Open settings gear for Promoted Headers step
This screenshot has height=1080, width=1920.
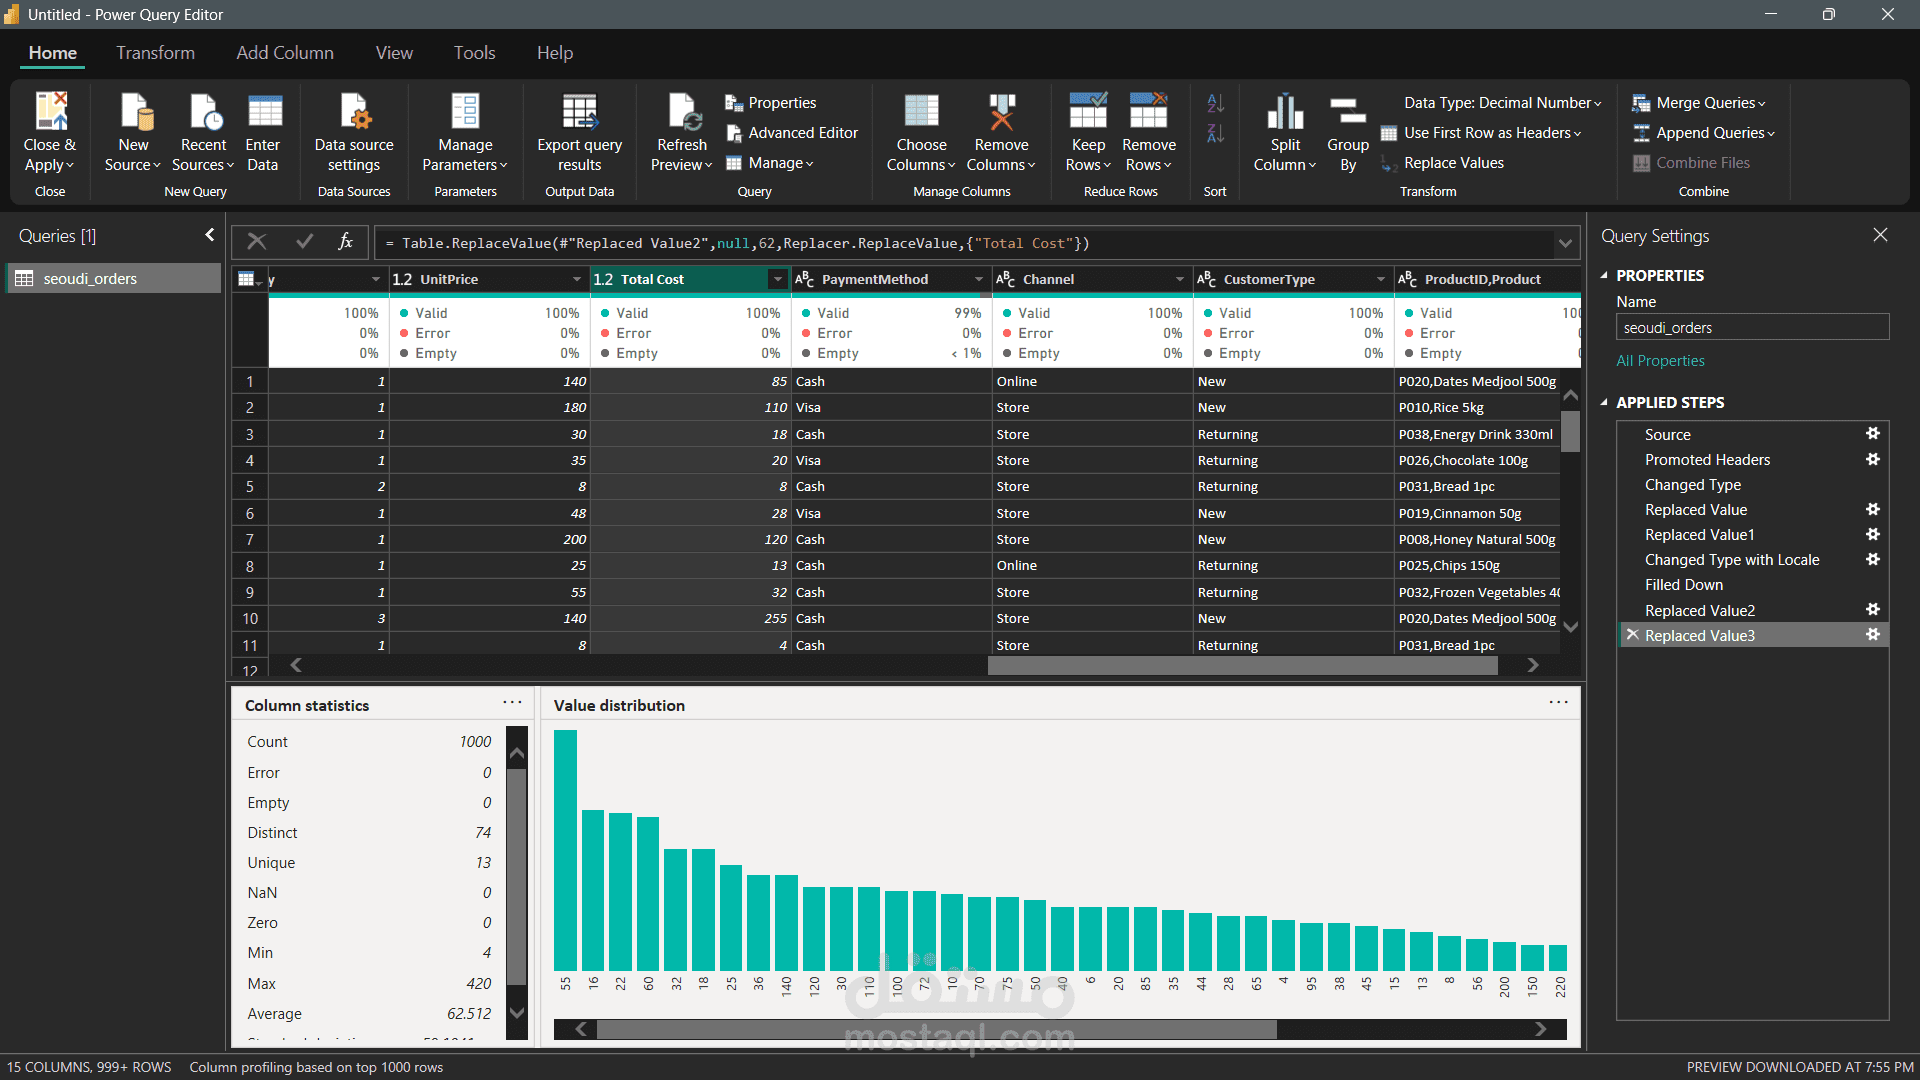(x=1872, y=459)
